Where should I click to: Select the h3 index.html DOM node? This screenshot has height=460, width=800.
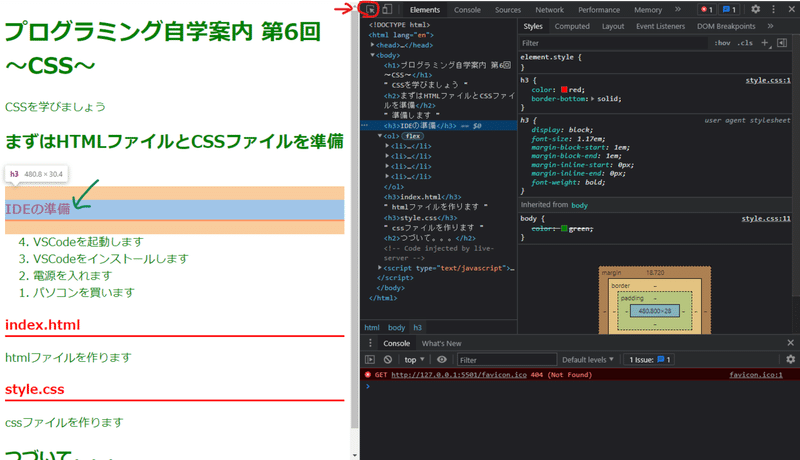click(x=422, y=197)
